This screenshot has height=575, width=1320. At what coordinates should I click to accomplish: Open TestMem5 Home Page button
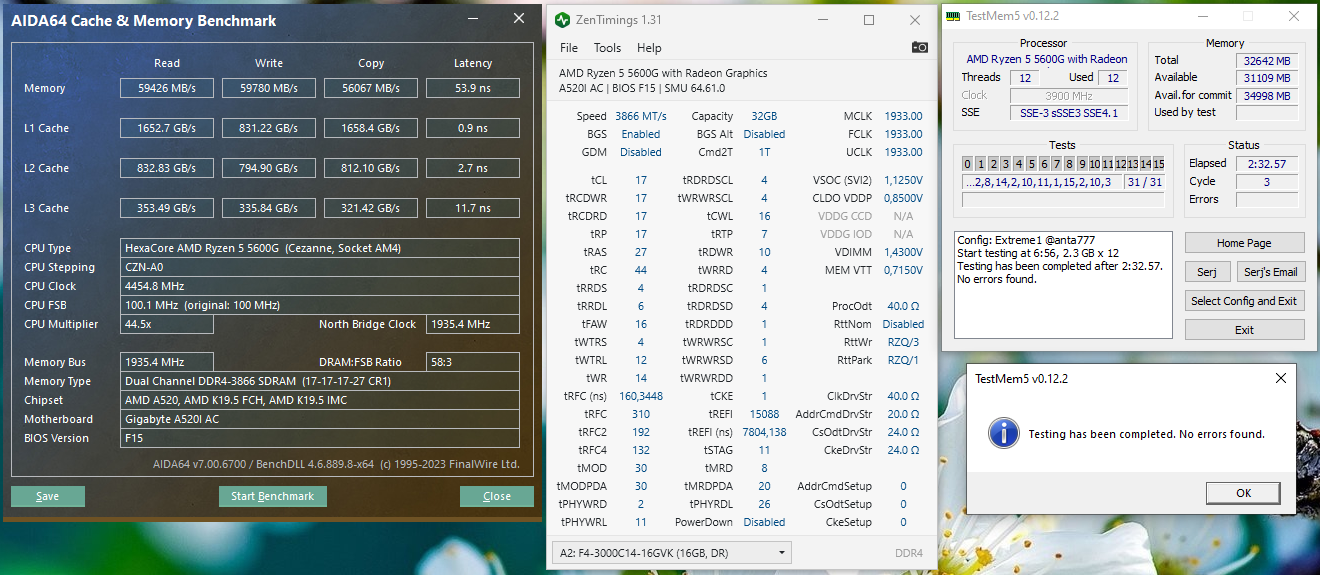coord(1244,243)
